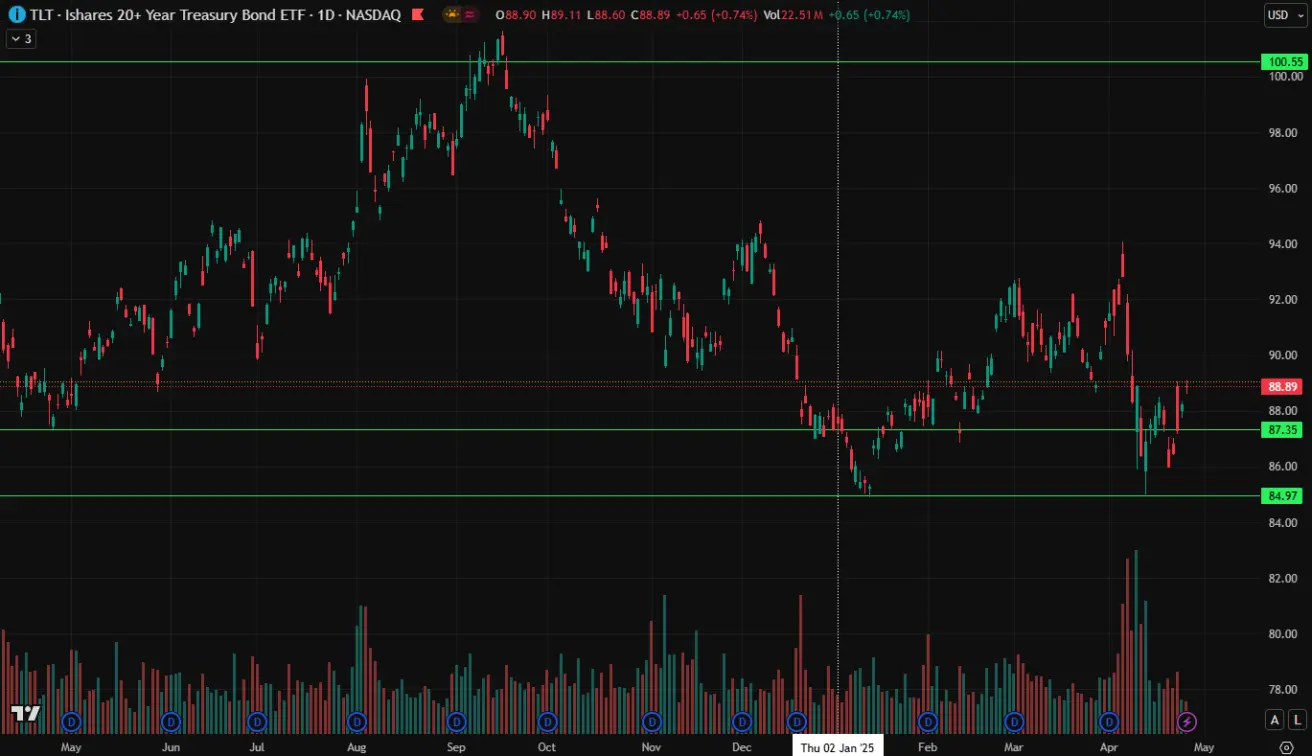This screenshot has height=756, width=1312.
Task: Click dividend marker above Apr label
Action: [x=1109, y=721]
